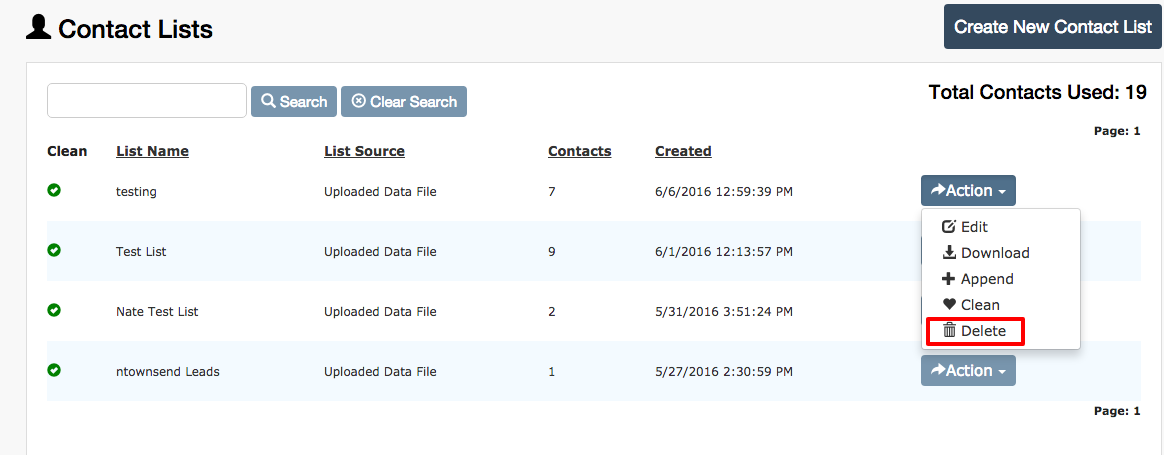The width and height of the screenshot is (1164, 455).
Task: Sort by List Name column header
Action: coord(152,151)
